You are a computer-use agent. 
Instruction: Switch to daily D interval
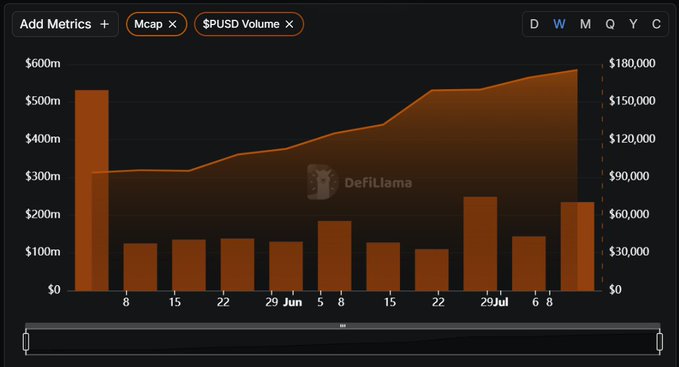(x=534, y=24)
